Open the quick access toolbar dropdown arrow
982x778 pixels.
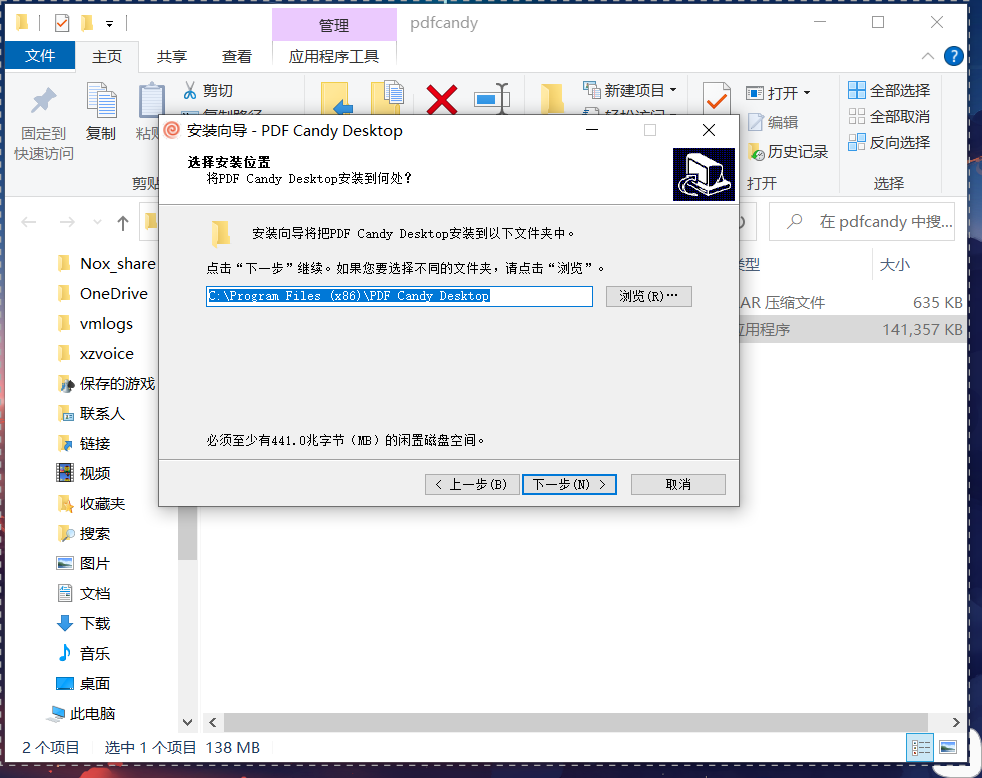pos(110,24)
